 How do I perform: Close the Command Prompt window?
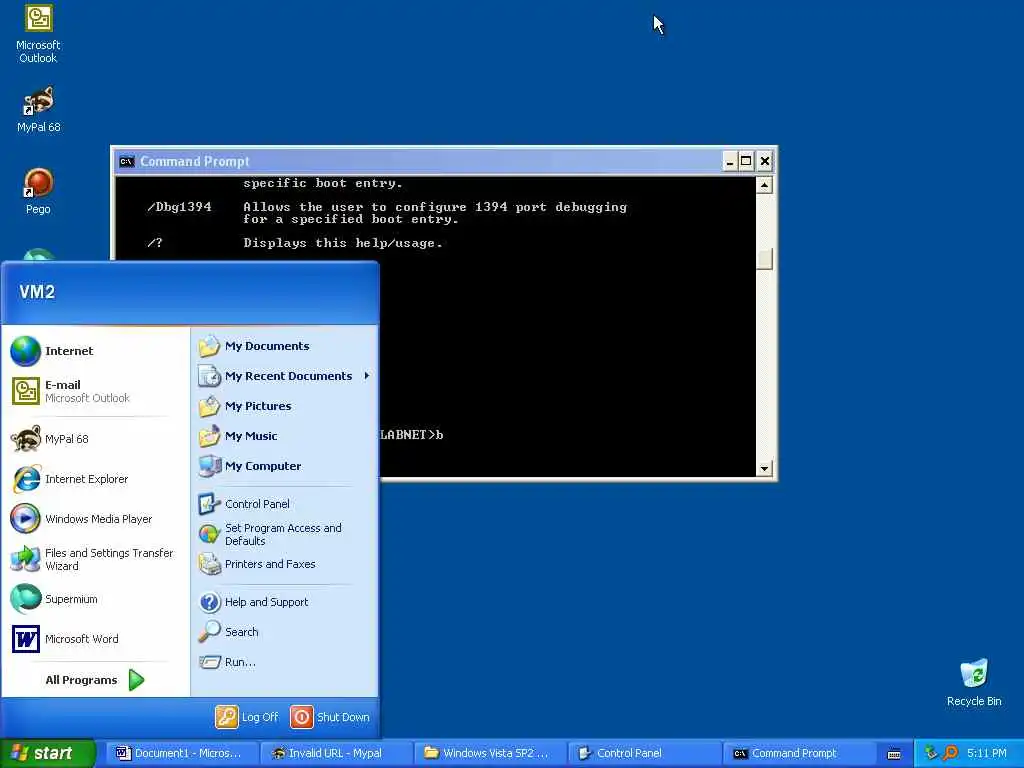(765, 161)
